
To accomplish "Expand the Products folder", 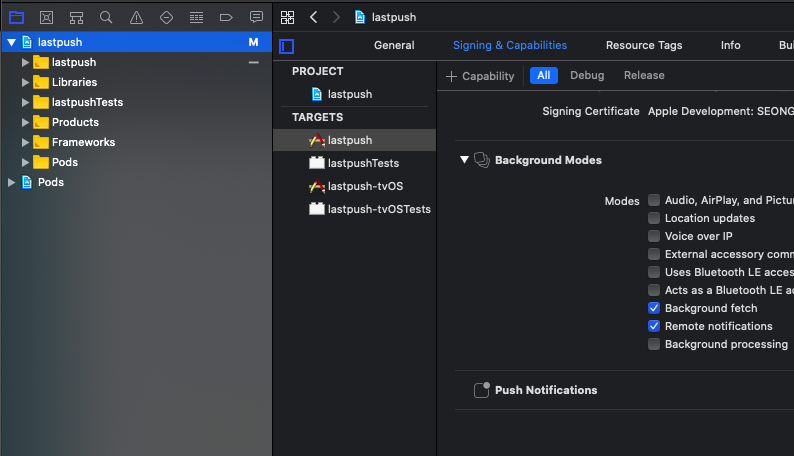I will click(x=25, y=122).
